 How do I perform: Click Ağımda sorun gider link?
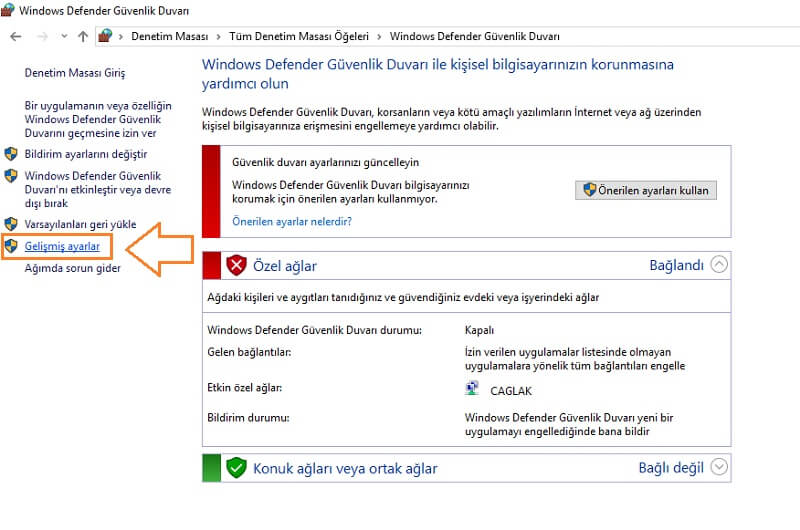(x=73, y=268)
